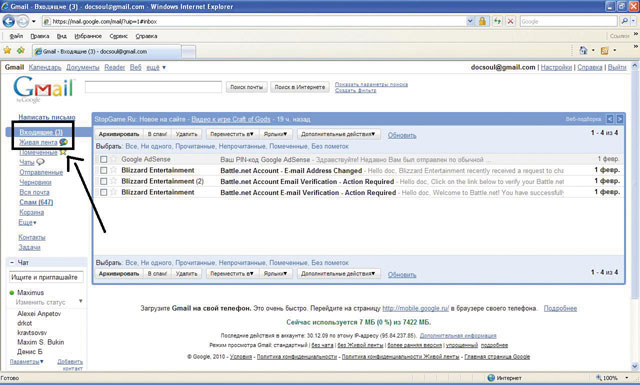
Task: Select the Gmail - Входящие browser tab
Action: point(106,51)
